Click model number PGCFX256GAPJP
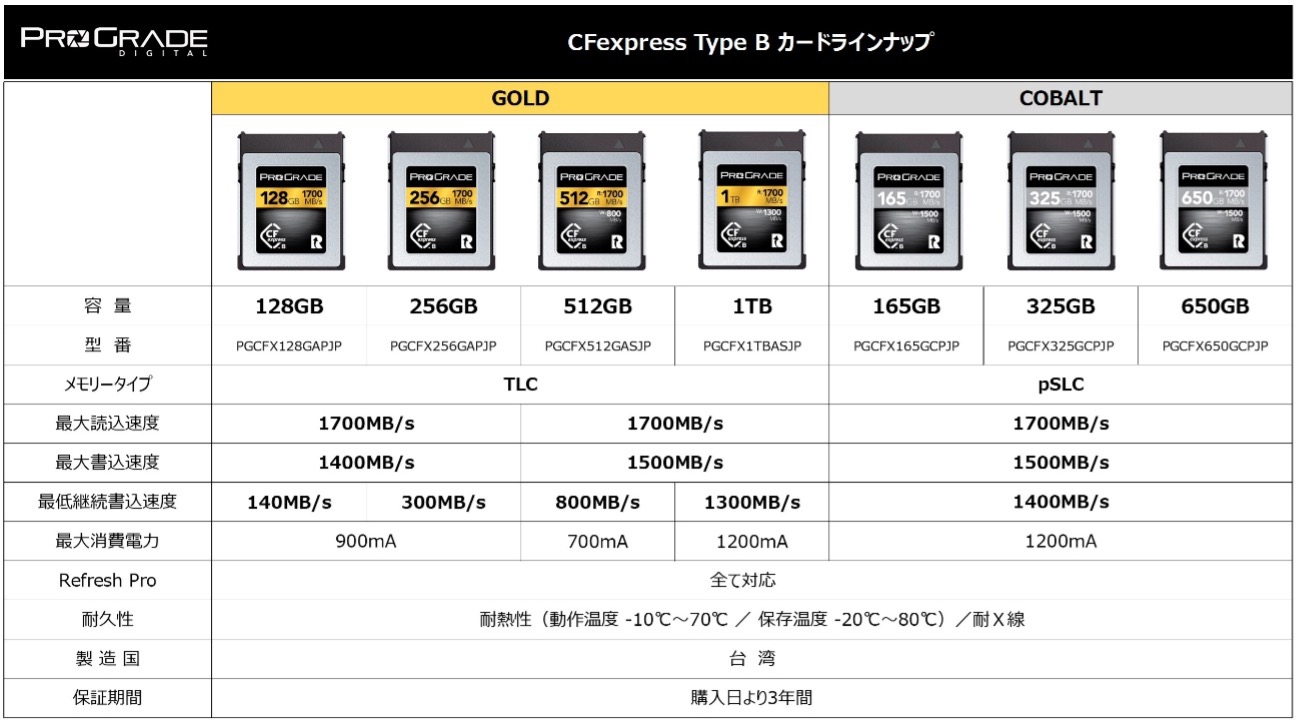Screen dimensions: 1301x724 [x=444, y=346]
